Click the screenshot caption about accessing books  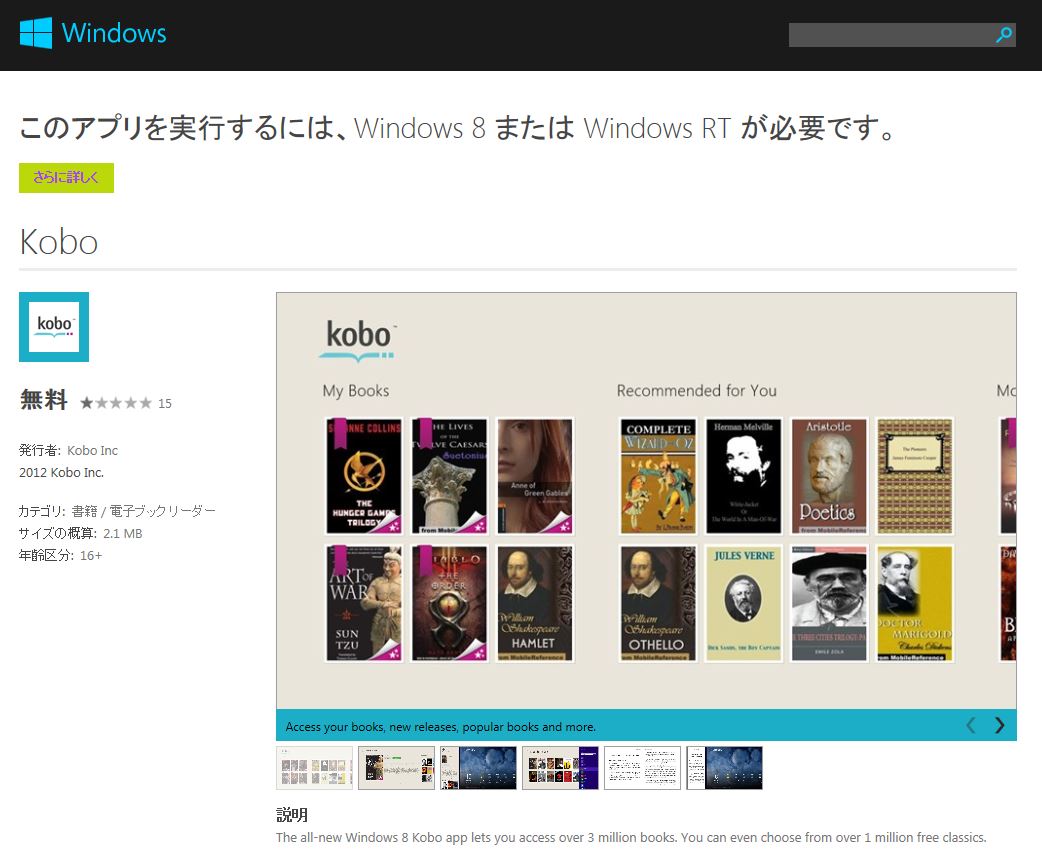441,727
